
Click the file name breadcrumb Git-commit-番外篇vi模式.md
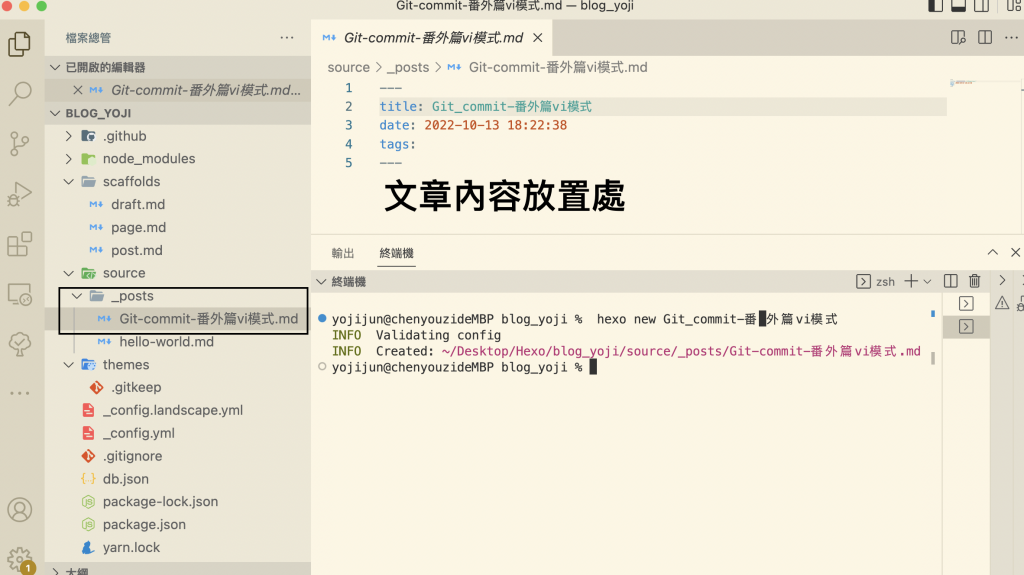pyautogui.click(x=558, y=67)
